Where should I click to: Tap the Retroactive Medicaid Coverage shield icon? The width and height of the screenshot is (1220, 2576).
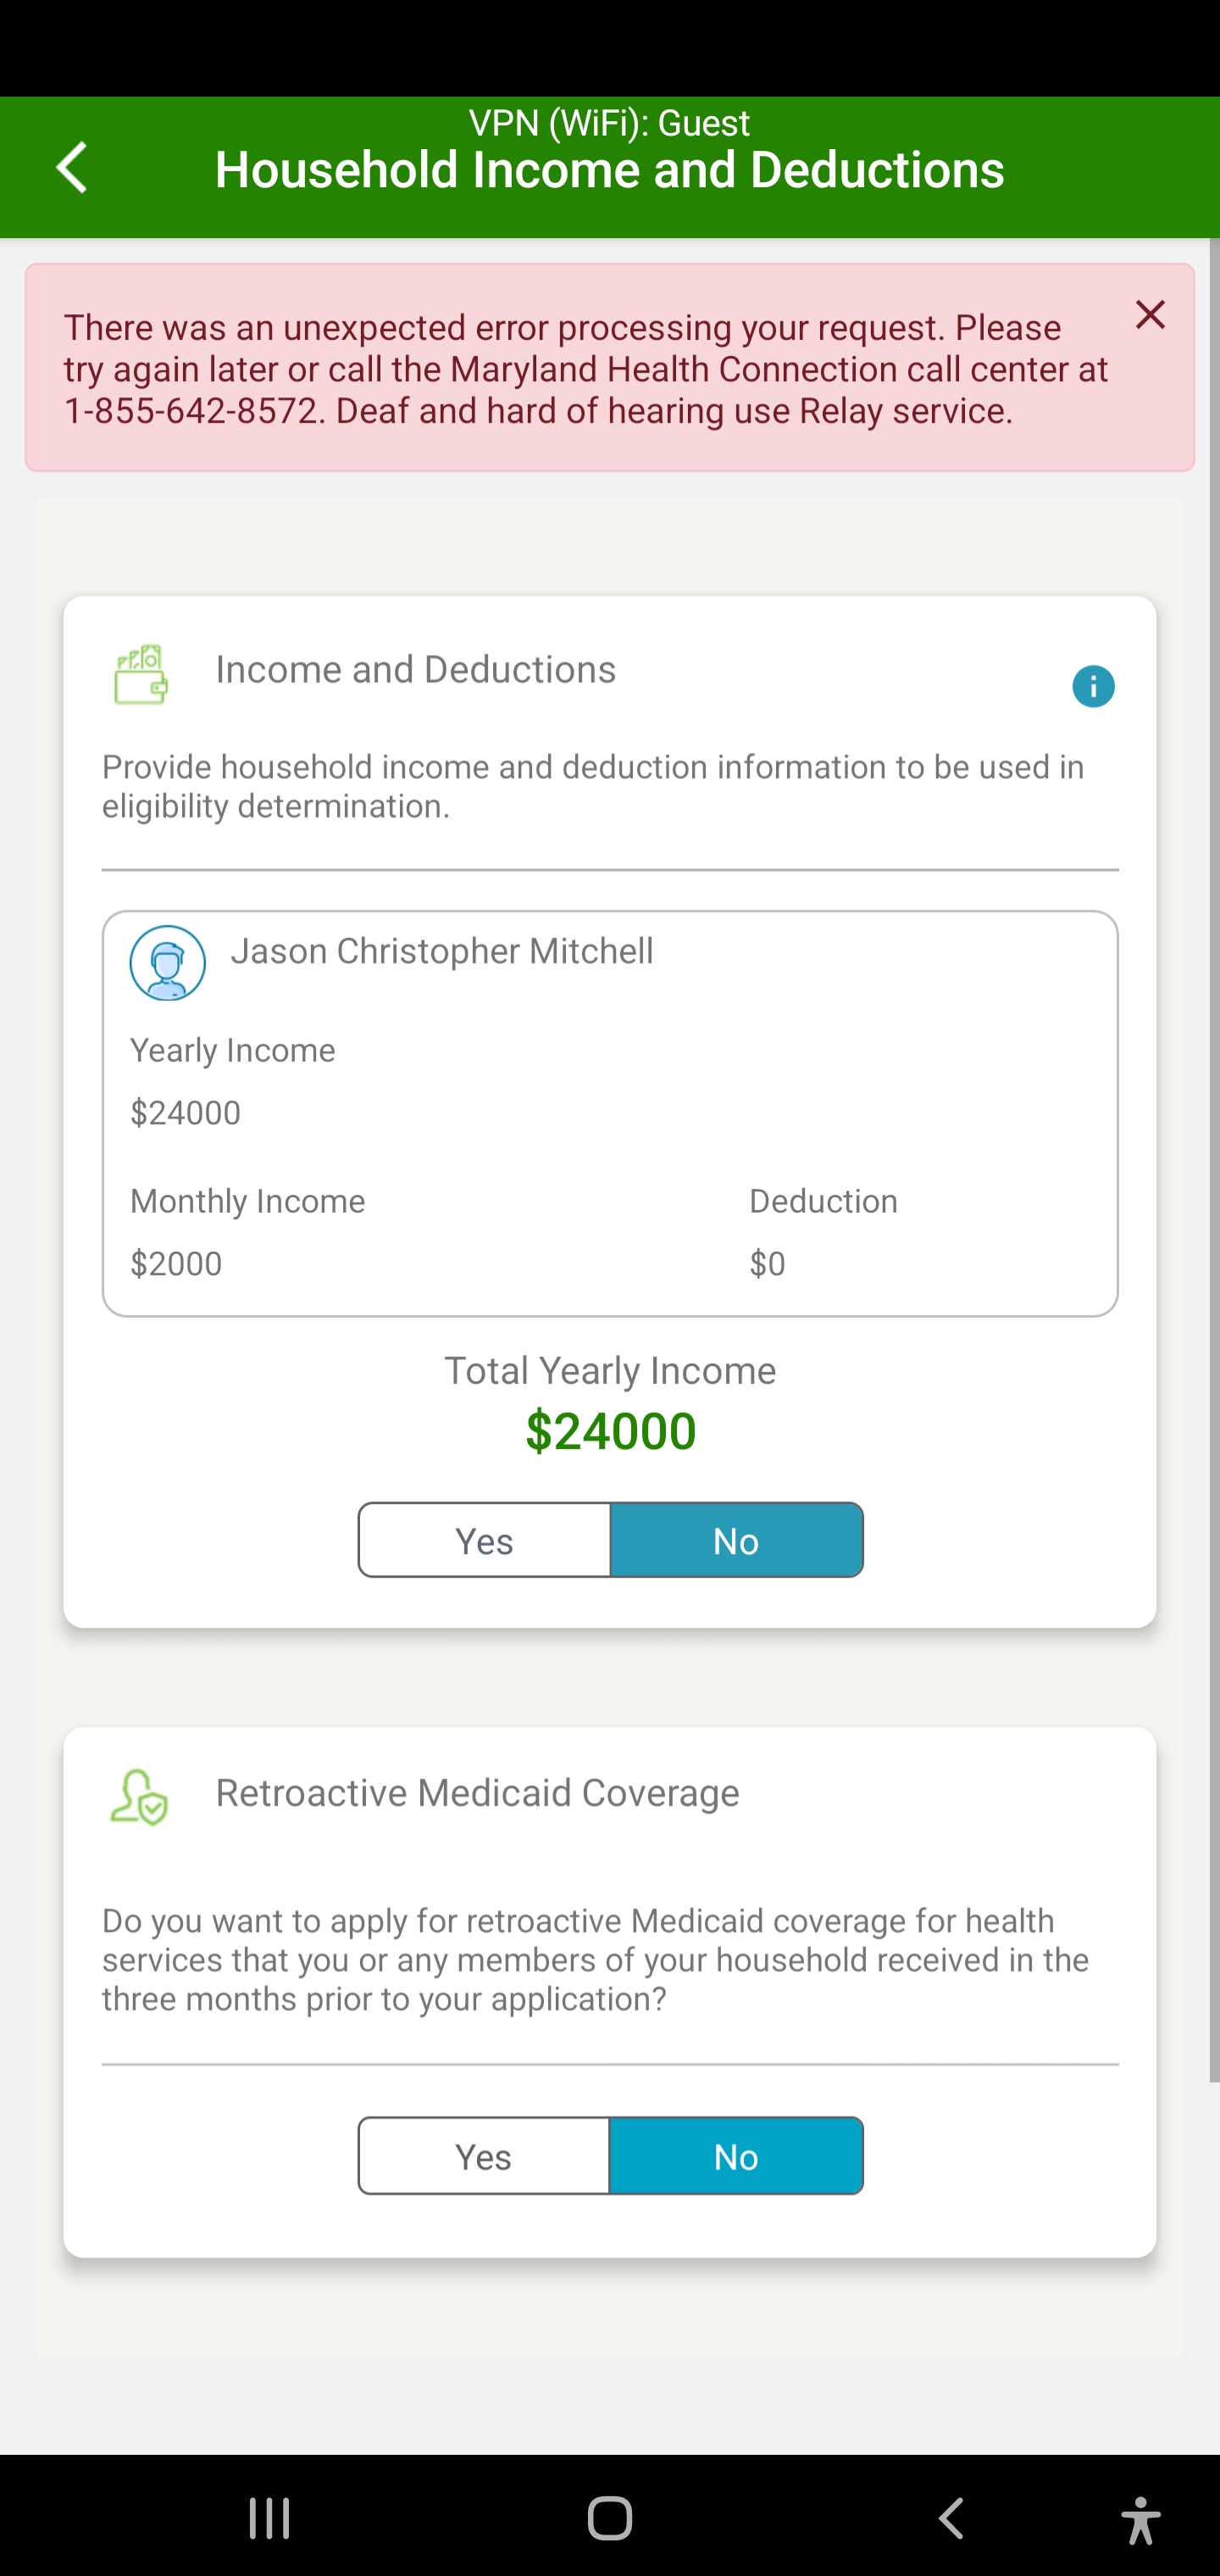pos(140,1797)
